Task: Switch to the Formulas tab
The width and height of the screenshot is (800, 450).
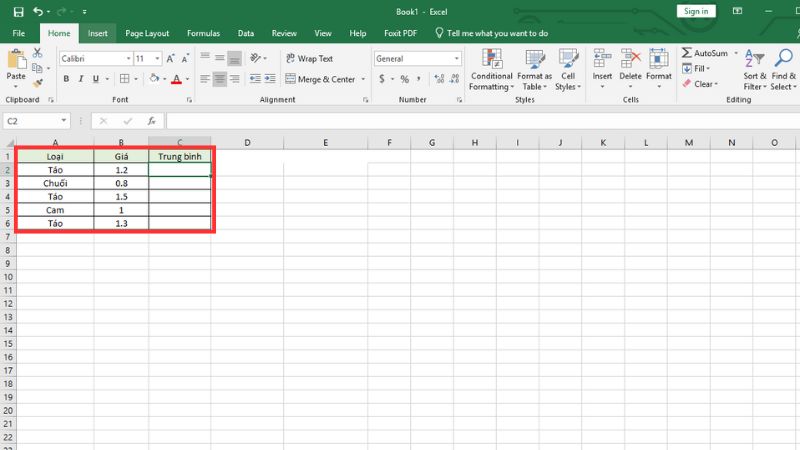Action: pos(203,33)
